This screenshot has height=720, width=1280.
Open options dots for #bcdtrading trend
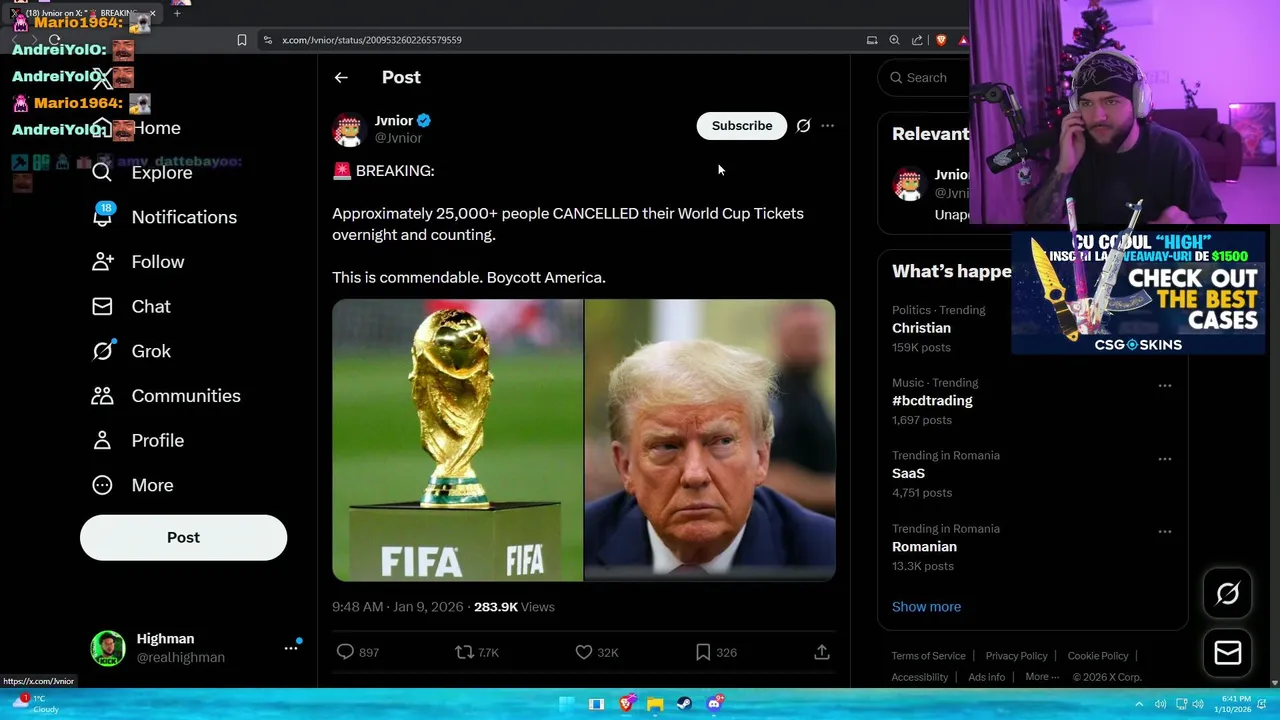tap(1165, 386)
